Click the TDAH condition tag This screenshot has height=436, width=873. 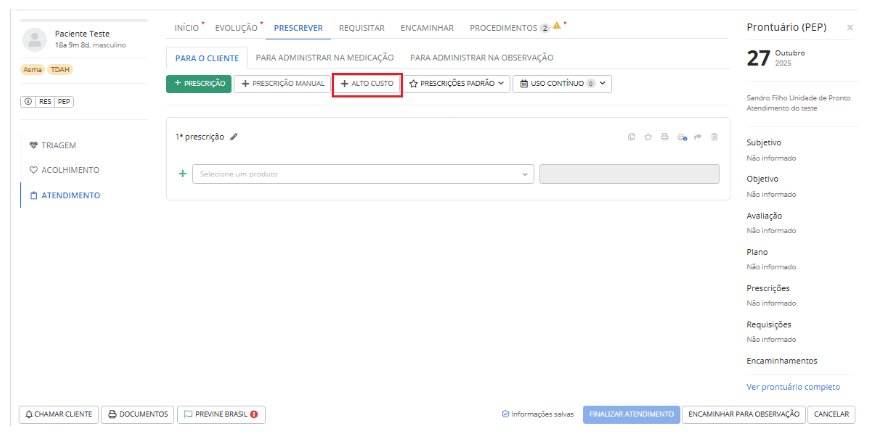click(x=60, y=70)
